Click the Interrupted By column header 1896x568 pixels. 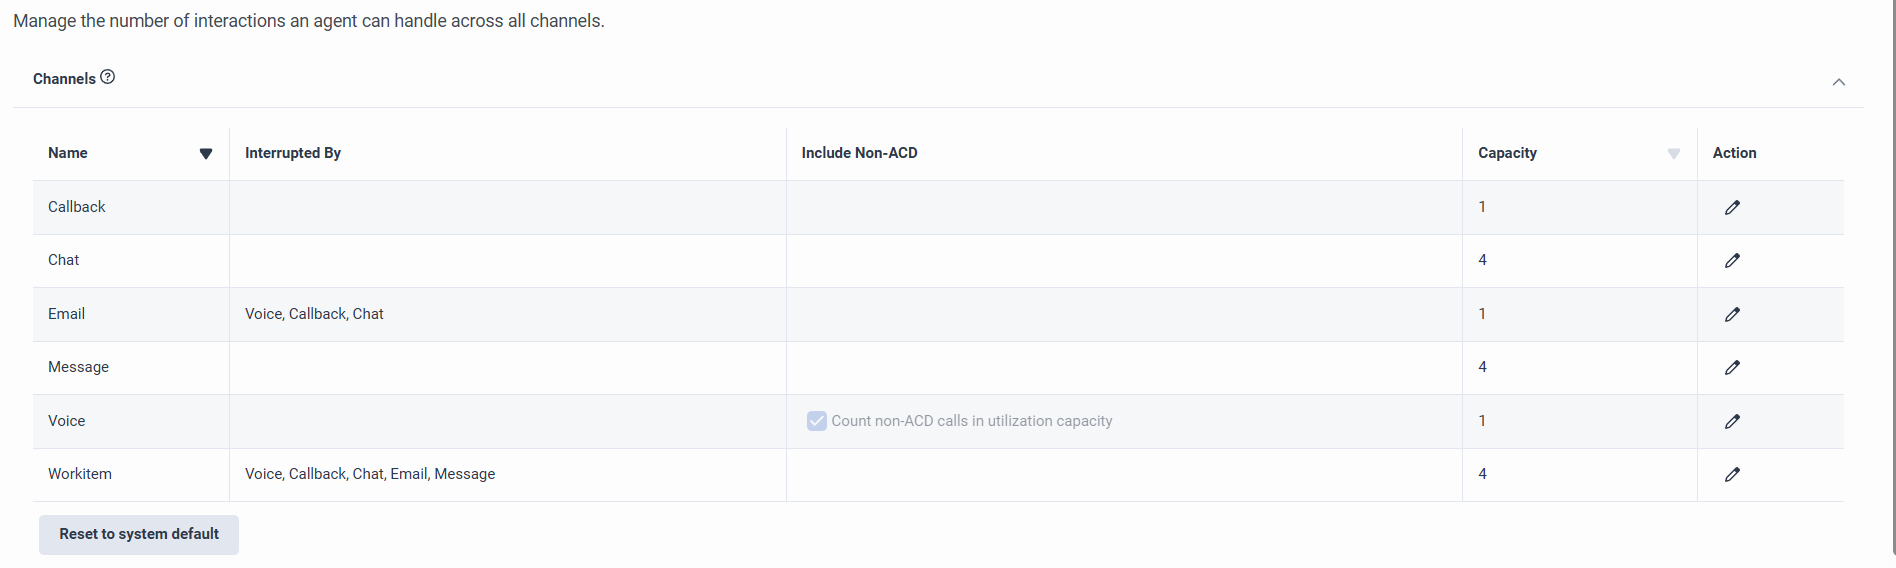pos(293,153)
